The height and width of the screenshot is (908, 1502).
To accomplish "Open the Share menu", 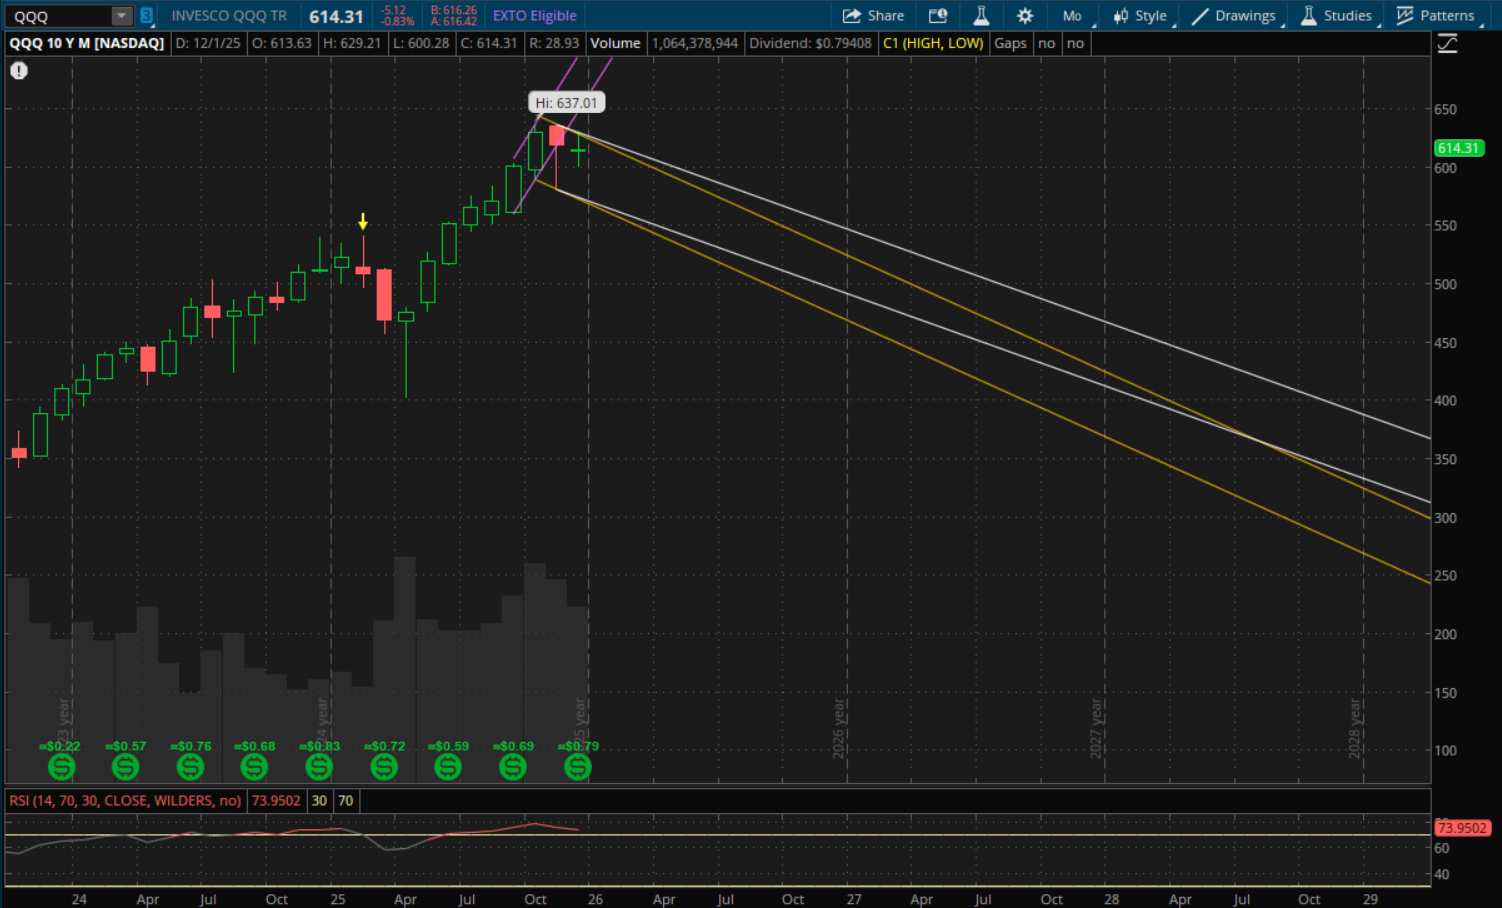I will 873,16.
